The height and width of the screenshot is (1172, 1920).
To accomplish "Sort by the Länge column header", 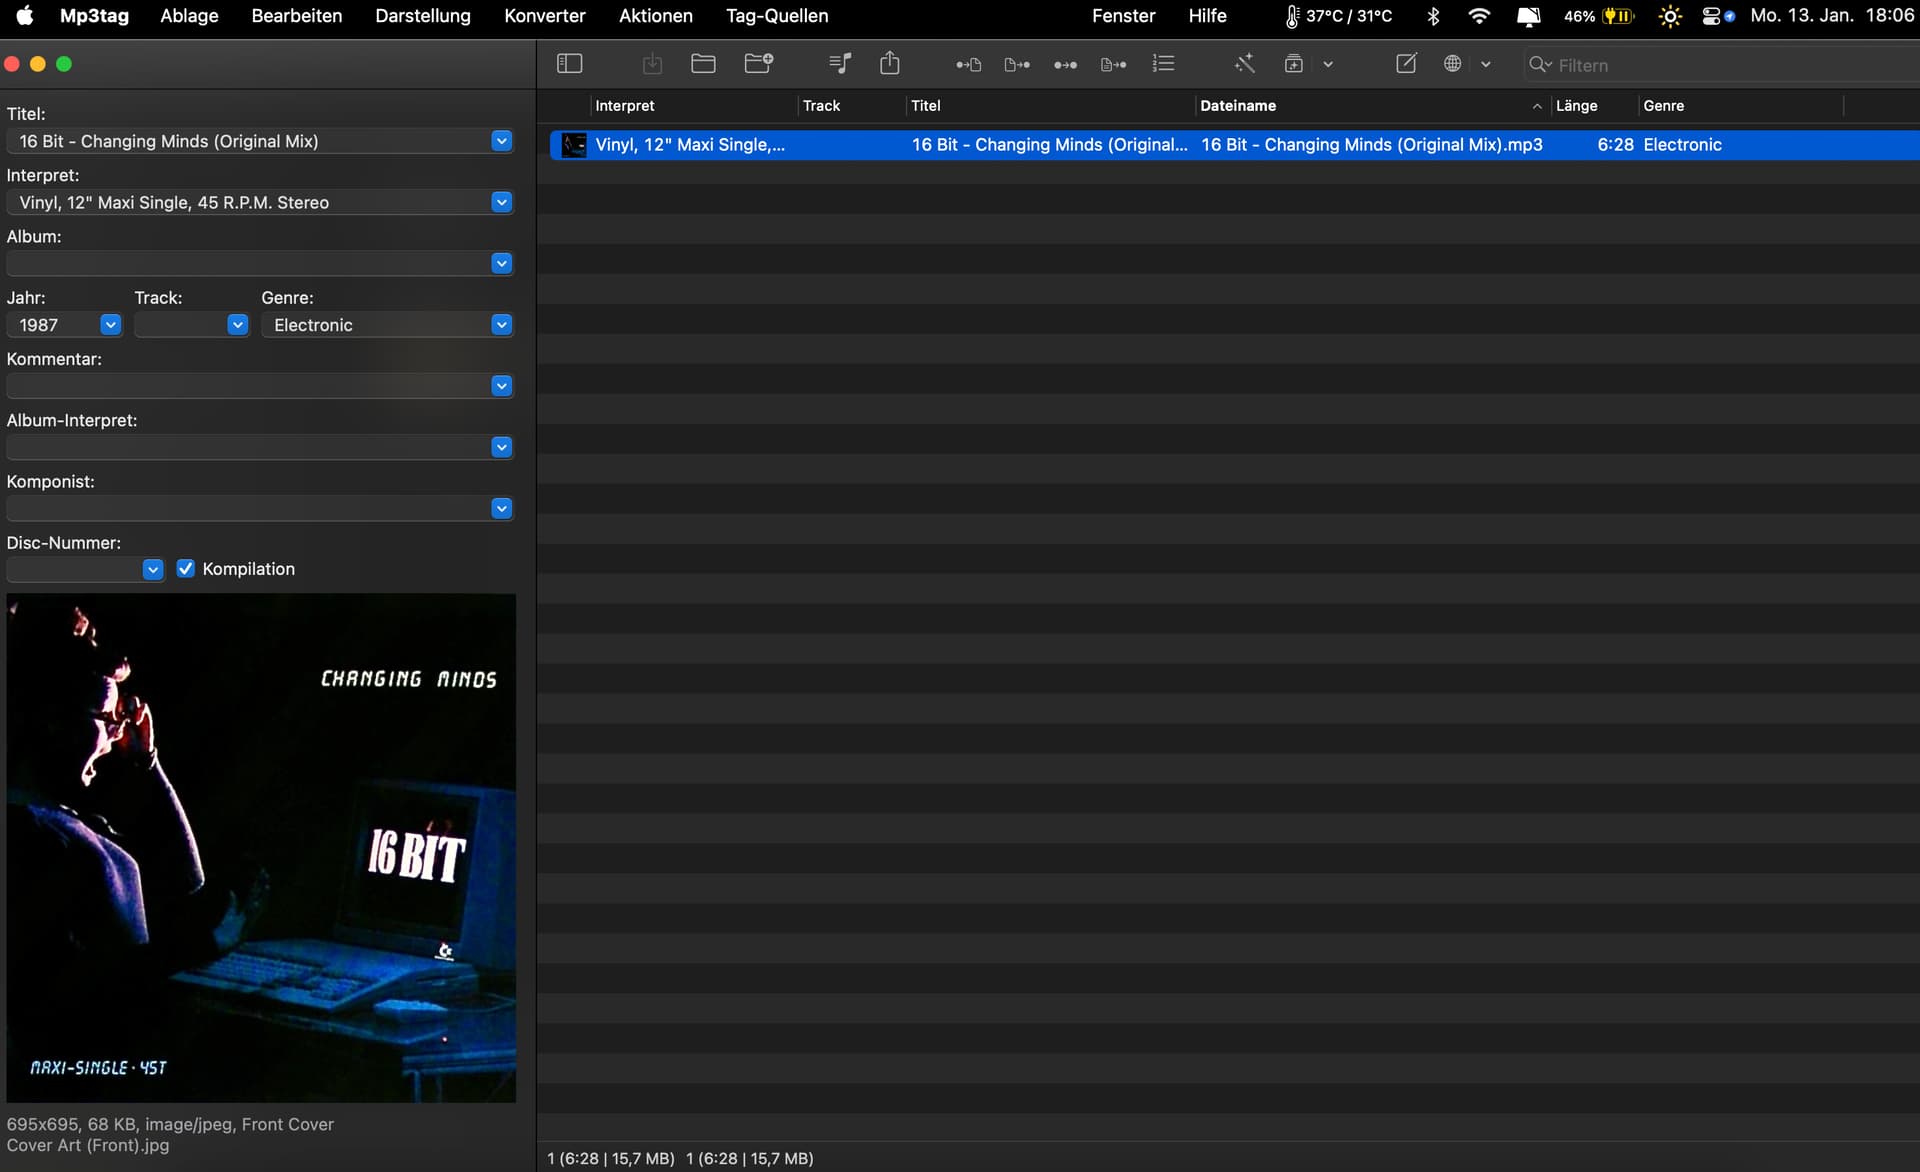I will point(1576,106).
